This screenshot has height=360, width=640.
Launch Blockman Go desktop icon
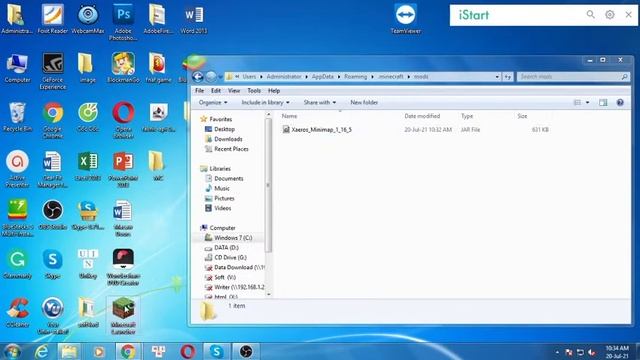(x=123, y=68)
